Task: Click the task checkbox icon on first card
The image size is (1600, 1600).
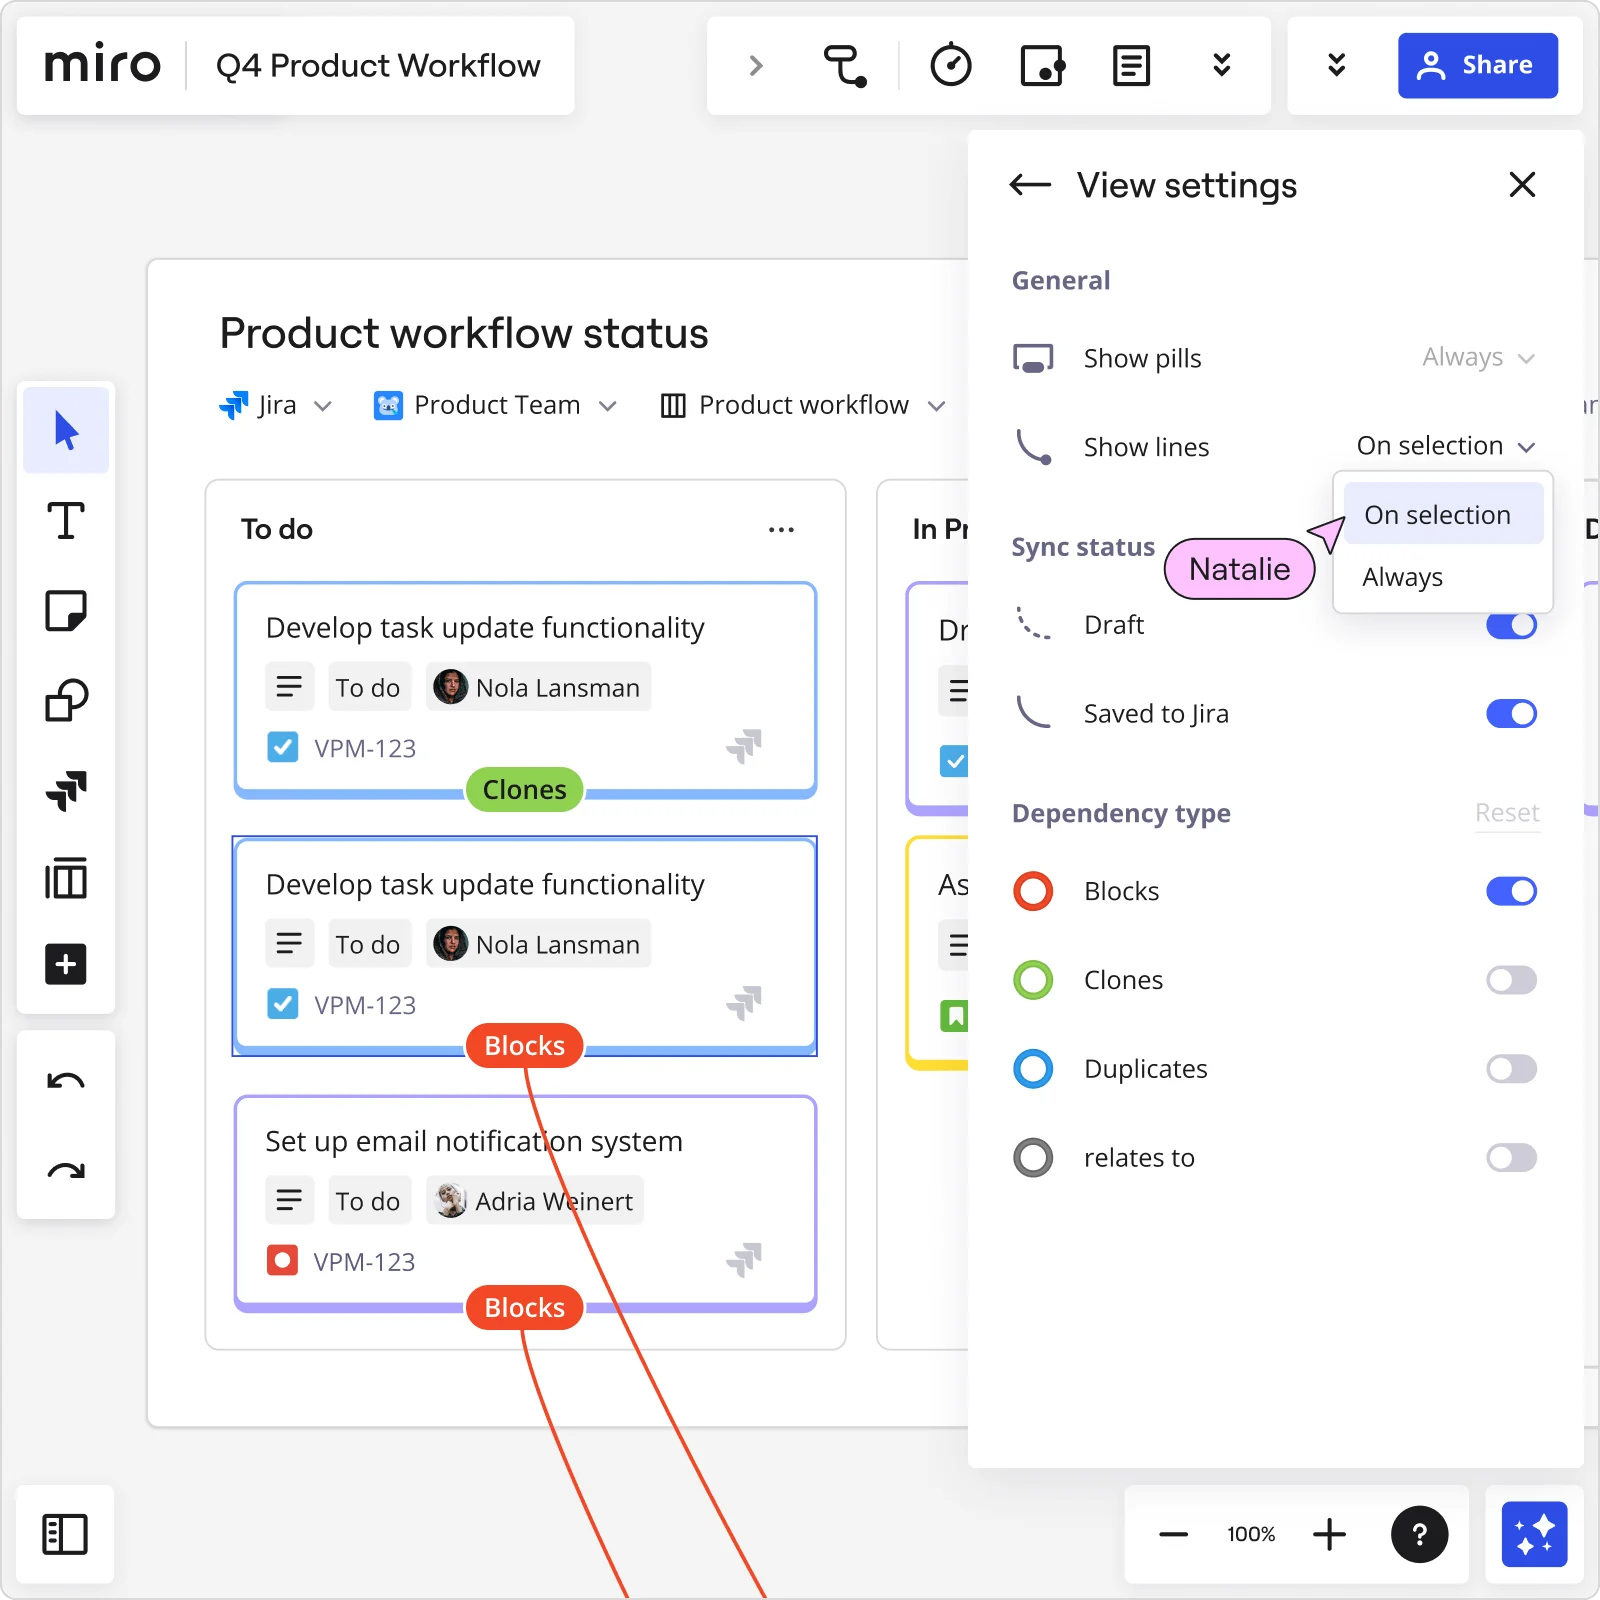Action: pos(283,747)
